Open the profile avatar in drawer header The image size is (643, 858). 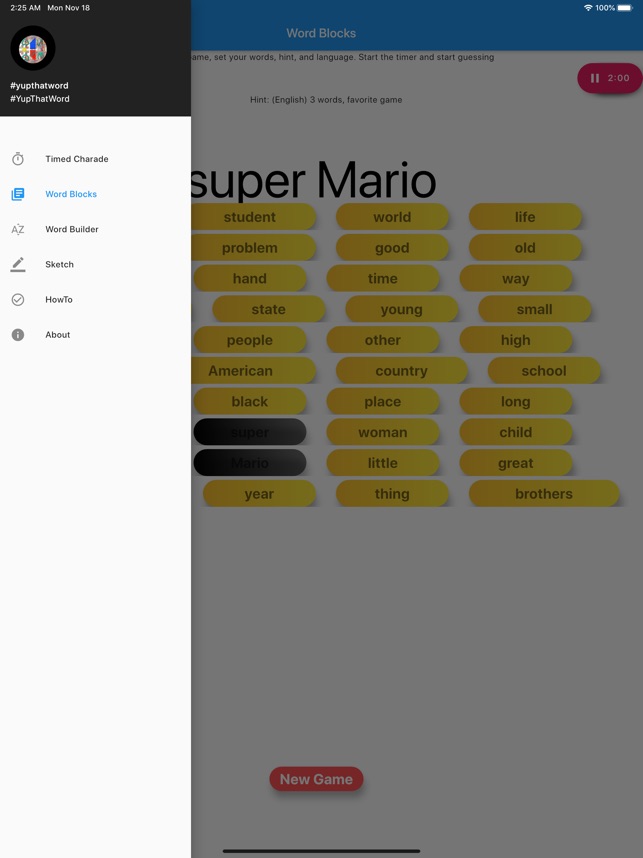coord(33,48)
